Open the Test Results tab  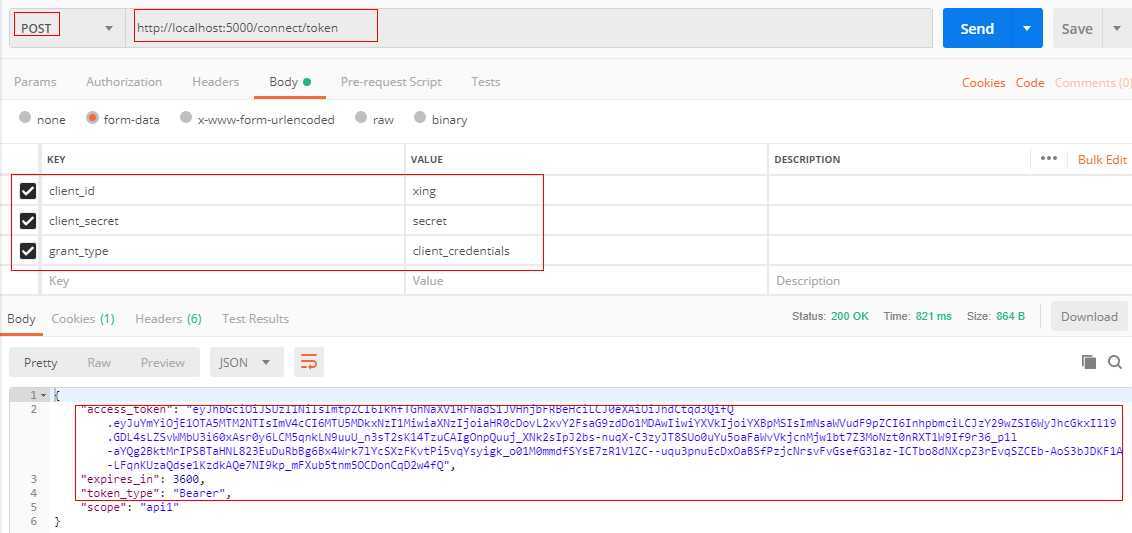point(255,318)
